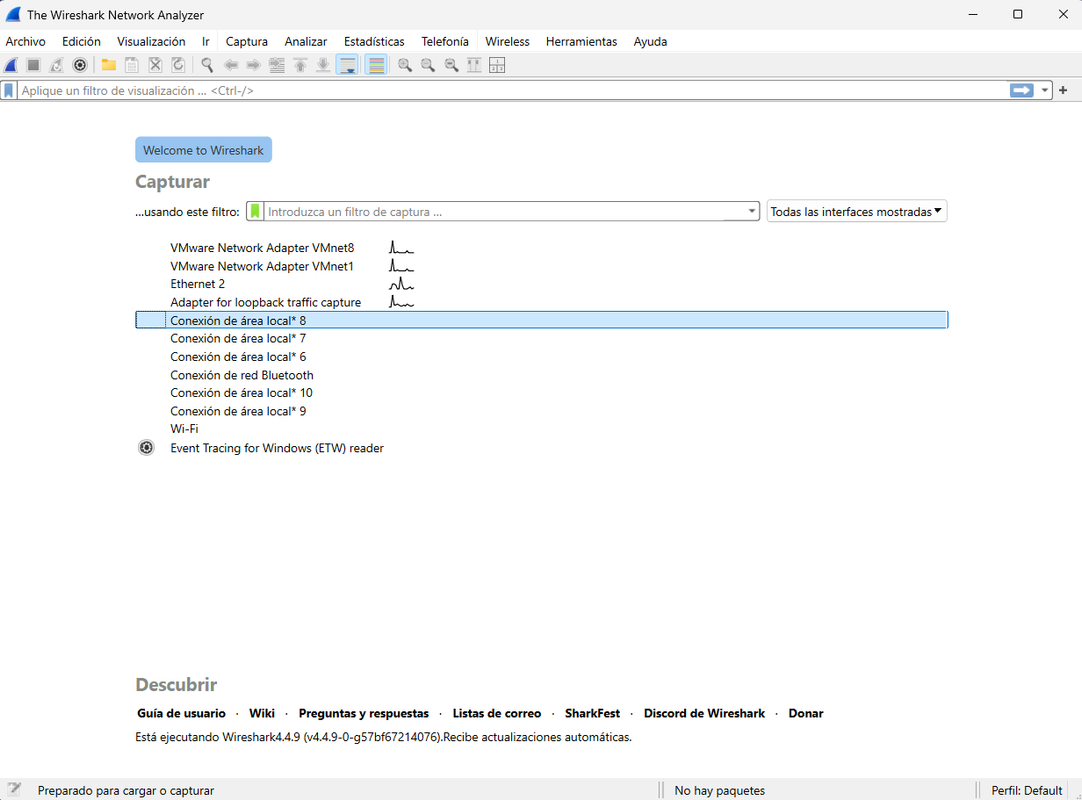The image size is (1082, 800).
Task: Reload this capture file icon
Action: pos(178,65)
